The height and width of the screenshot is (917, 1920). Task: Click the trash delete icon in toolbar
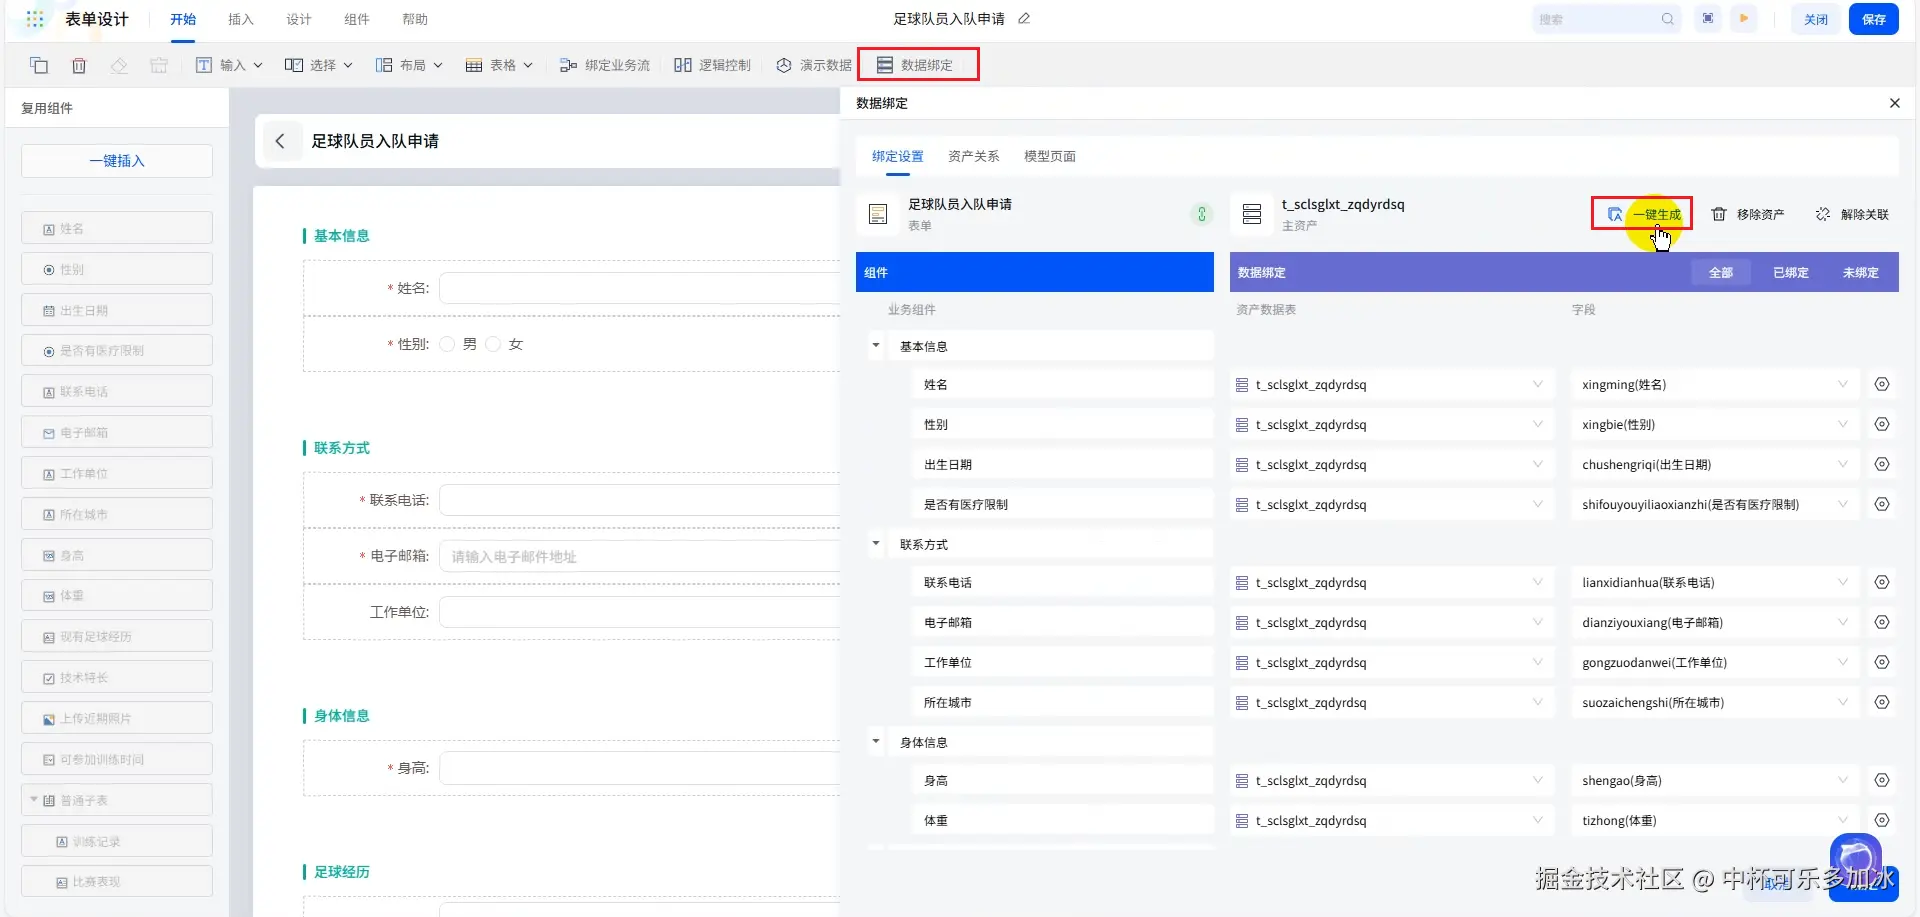click(79, 65)
